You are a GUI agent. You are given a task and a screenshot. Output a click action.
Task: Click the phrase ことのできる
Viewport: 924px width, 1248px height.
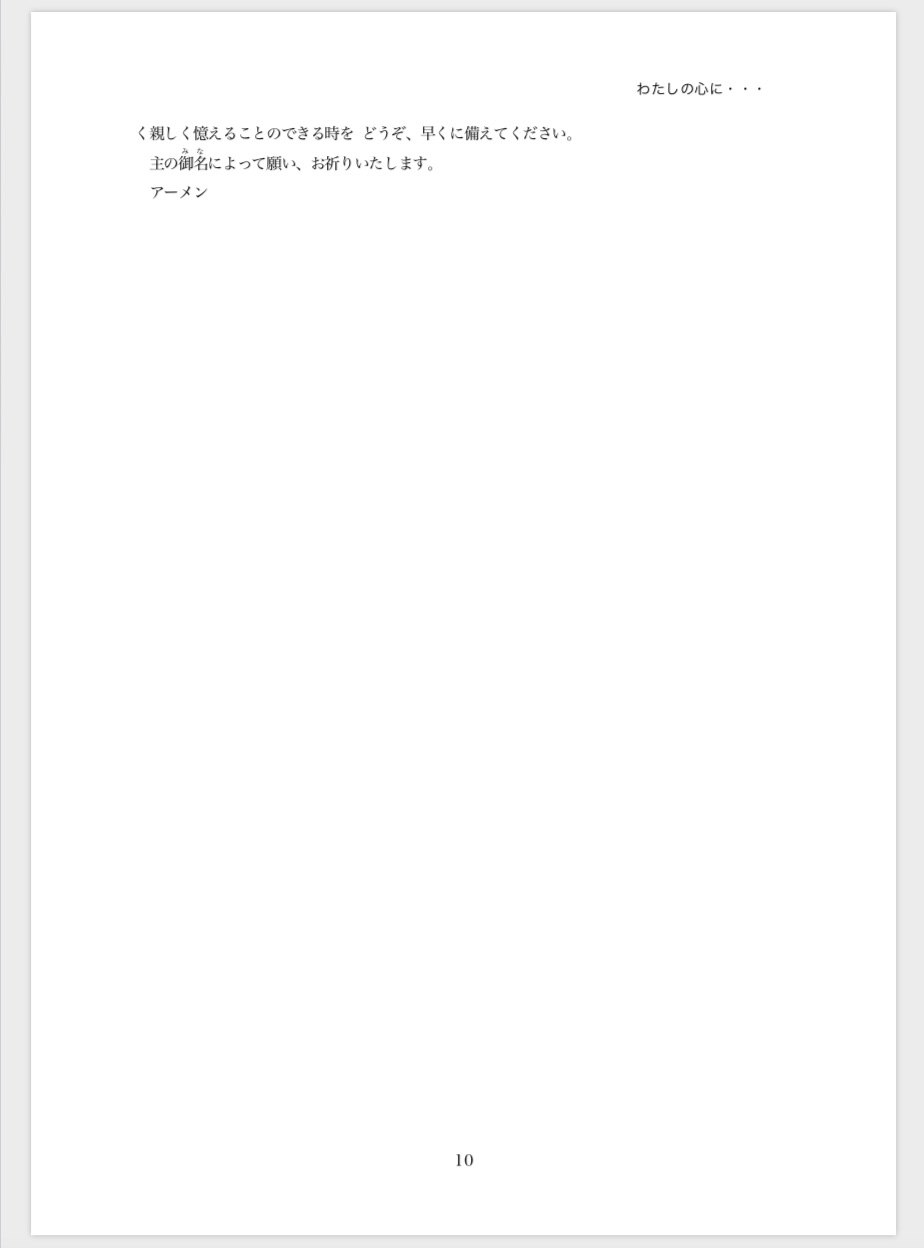pyautogui.click(x=281, y=134)
